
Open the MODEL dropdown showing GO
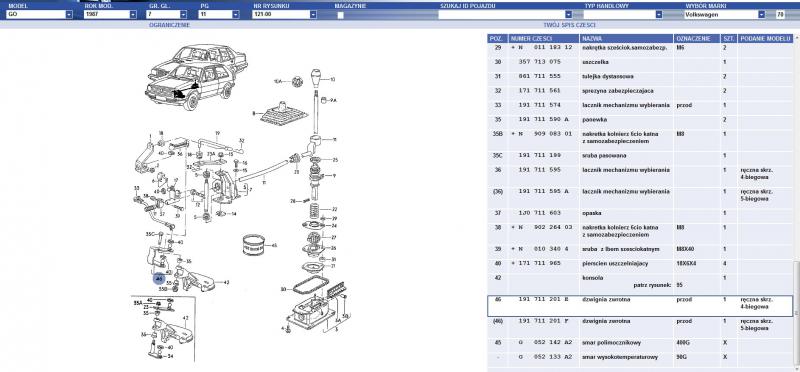click(x=39, y=15)
